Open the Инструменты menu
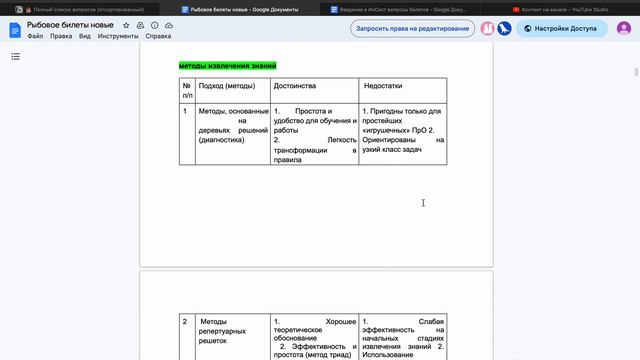640x360 pixels. (118, 36)
